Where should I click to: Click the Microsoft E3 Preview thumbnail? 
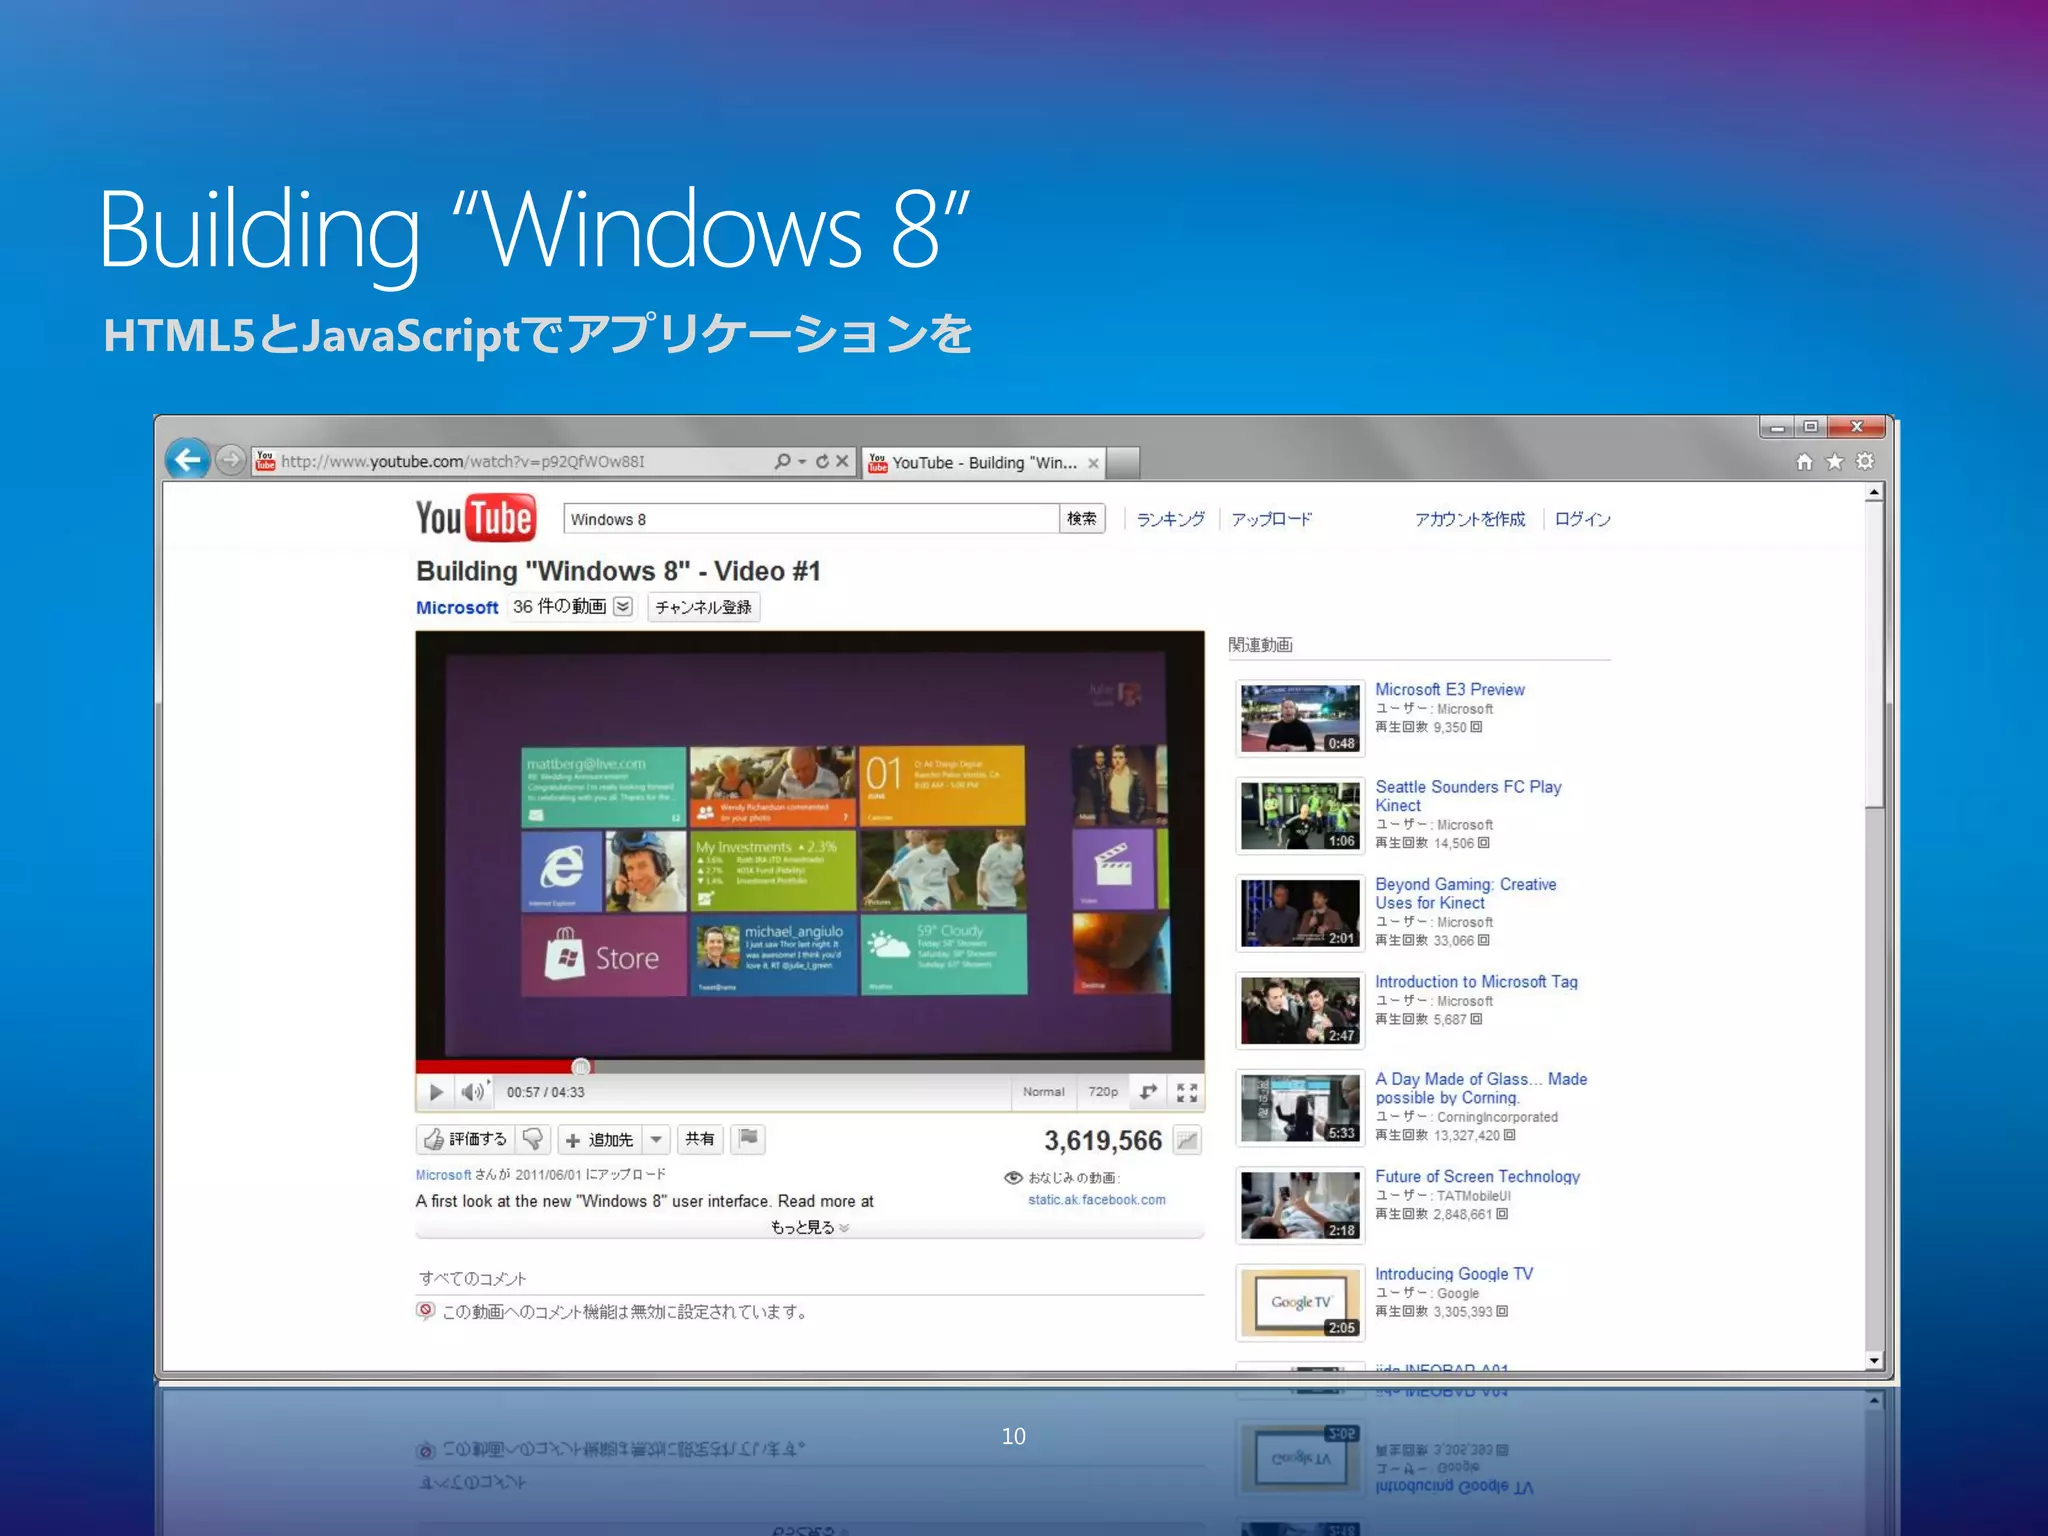1300,718
